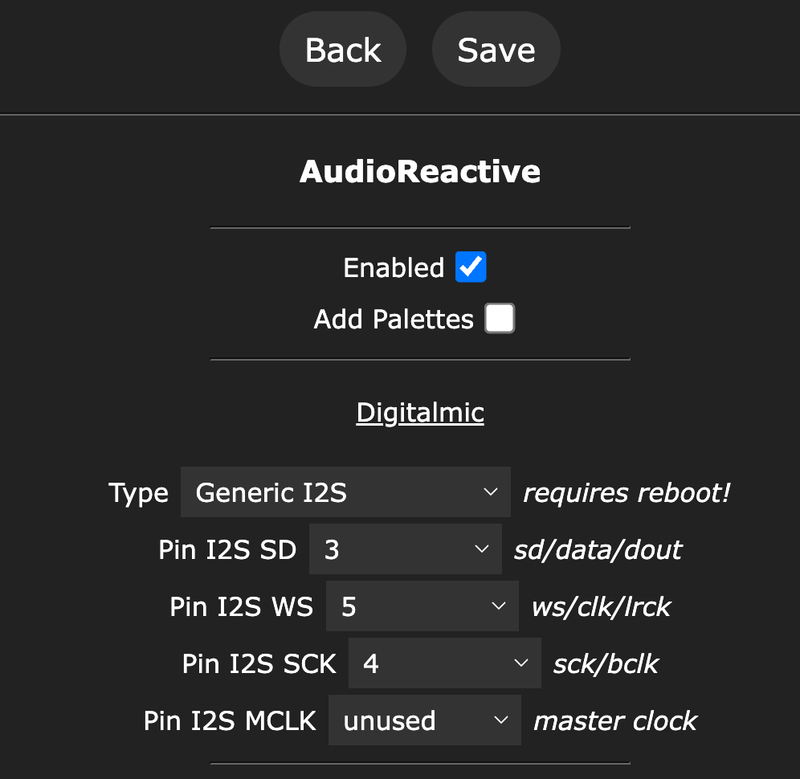Image resolution: width=800 pixels, height=779 pixels.
Task: Click the "master clock" hint text
Action: tap(615, 721)
